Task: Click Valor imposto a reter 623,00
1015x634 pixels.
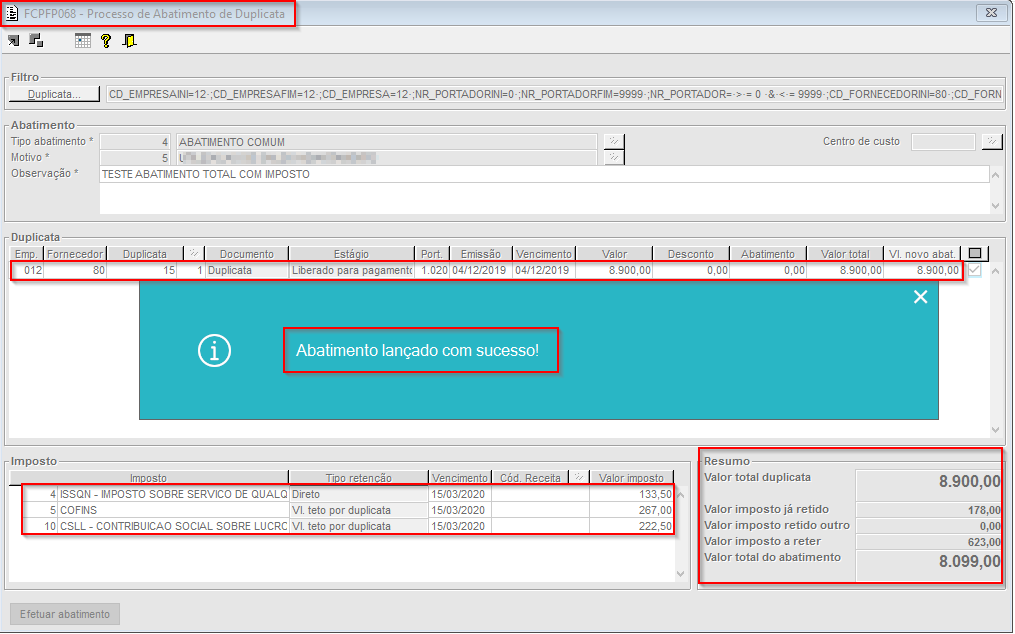Action: (929, 542)
